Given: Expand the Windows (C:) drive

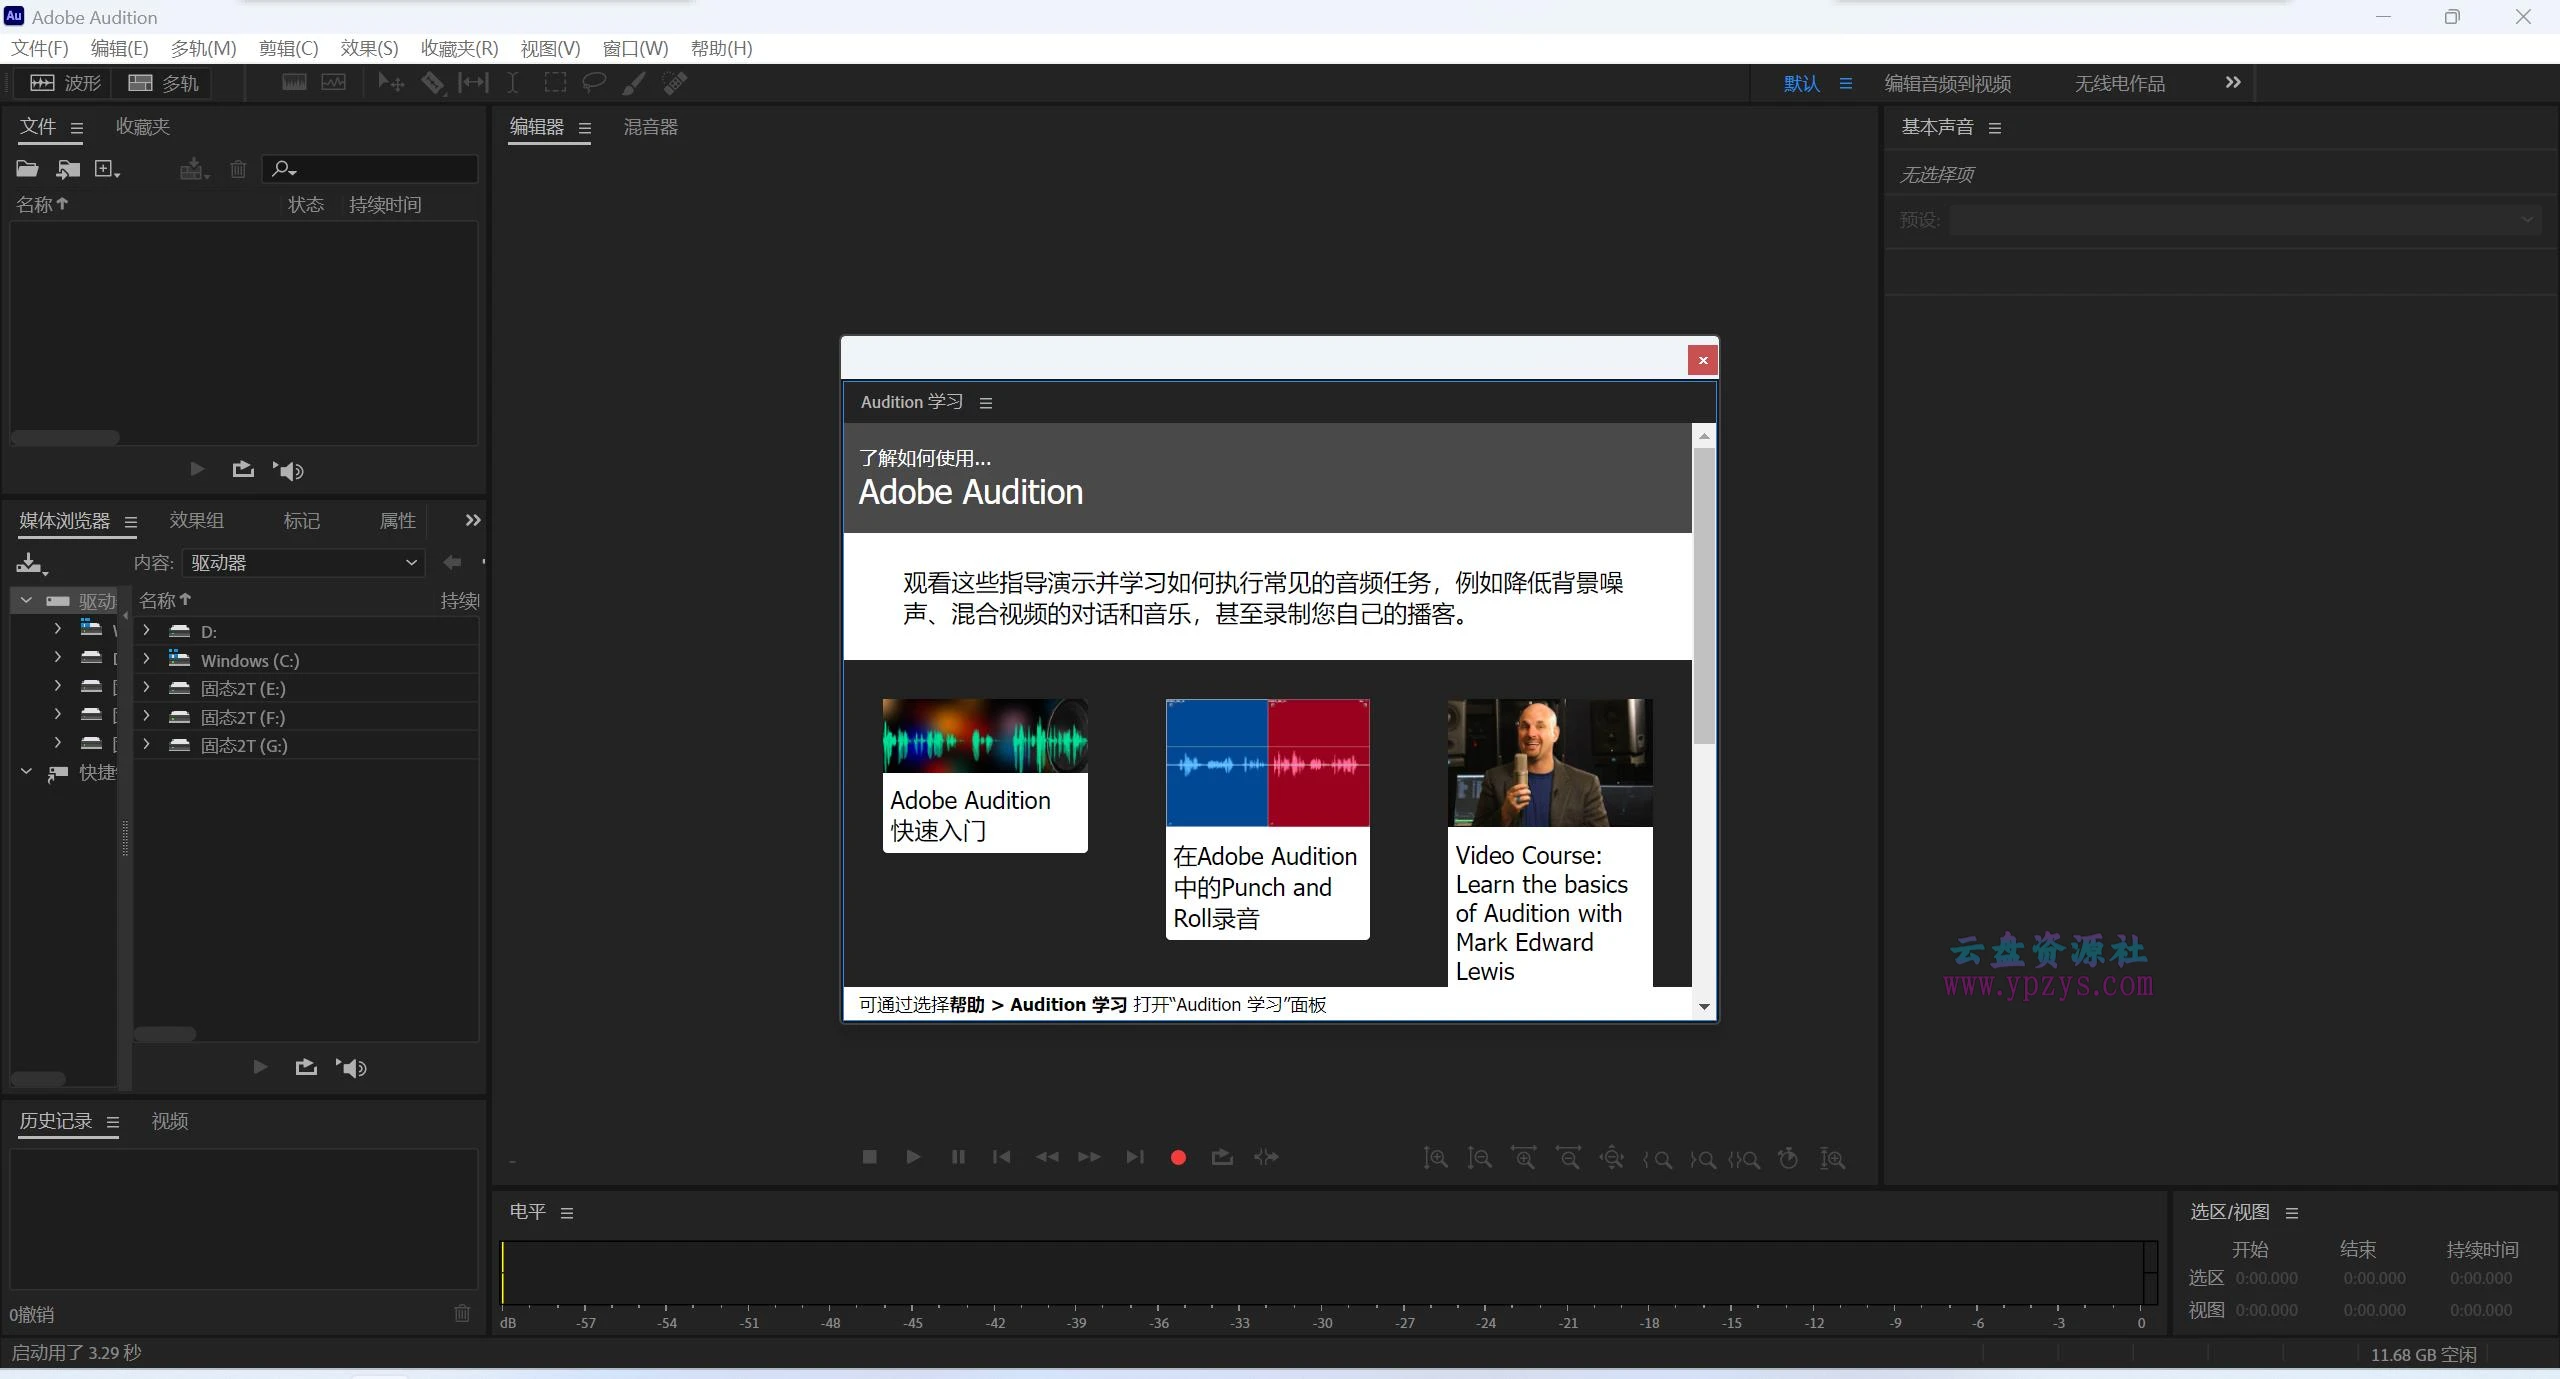Looking at the screenshot, I should [x=147, y=659].
